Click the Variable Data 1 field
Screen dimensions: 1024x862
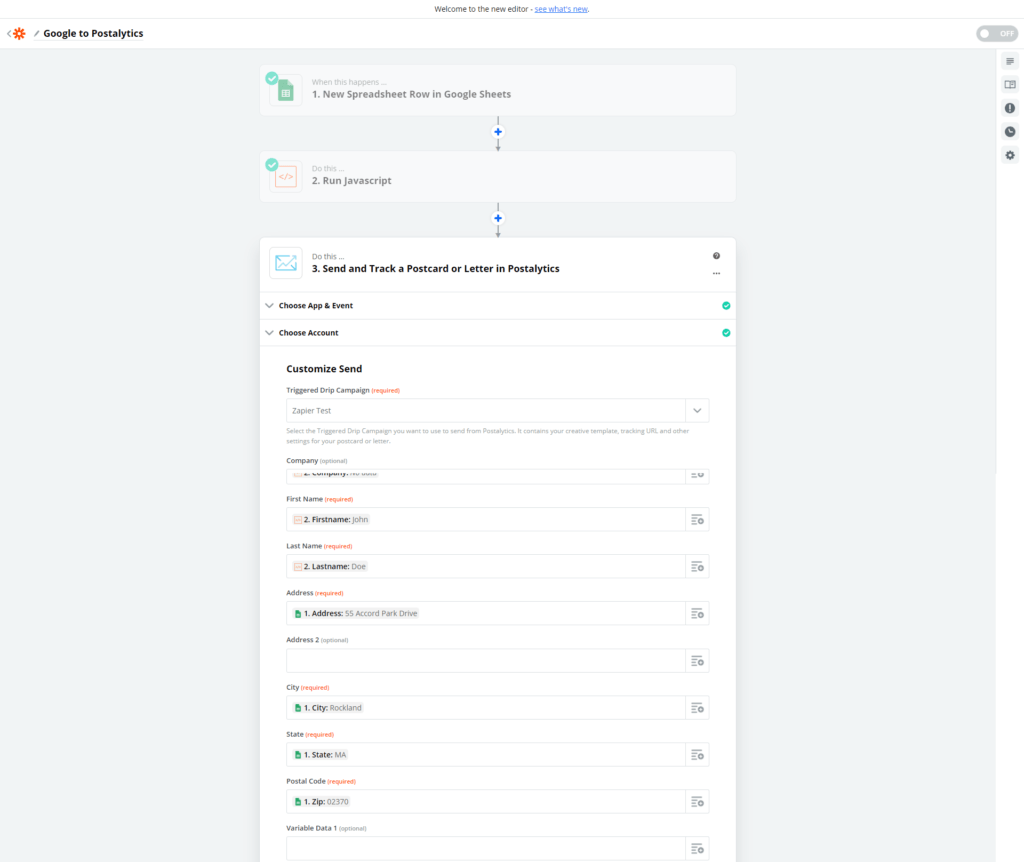(486, 849)
